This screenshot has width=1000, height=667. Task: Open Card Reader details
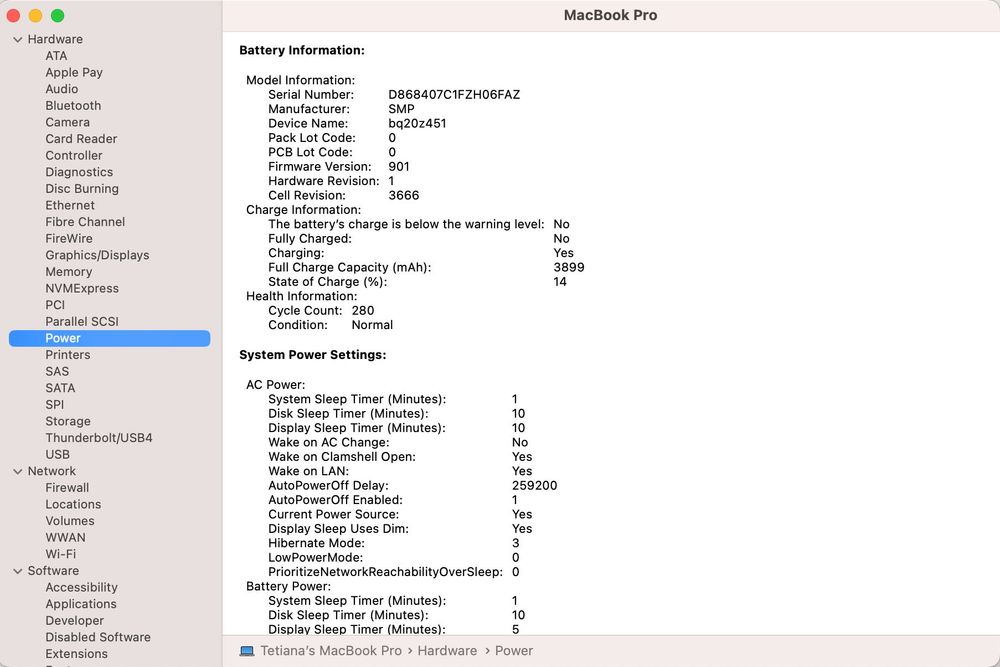(81, 139)
